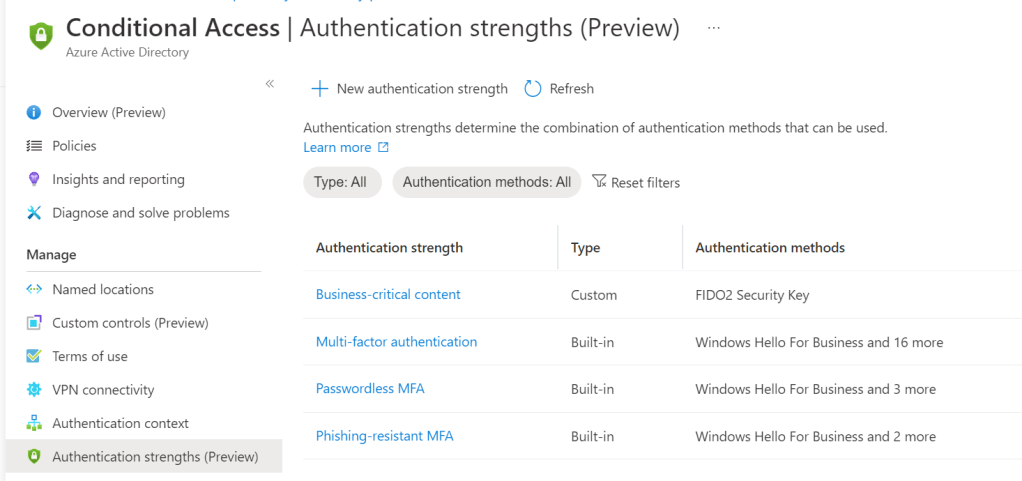Collapse the left navigation pane

coord(269,84)
